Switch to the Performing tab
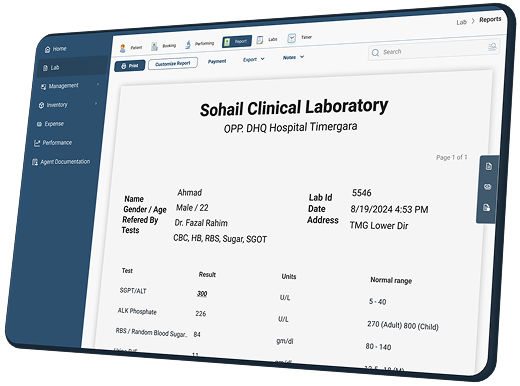 (200, 44)
